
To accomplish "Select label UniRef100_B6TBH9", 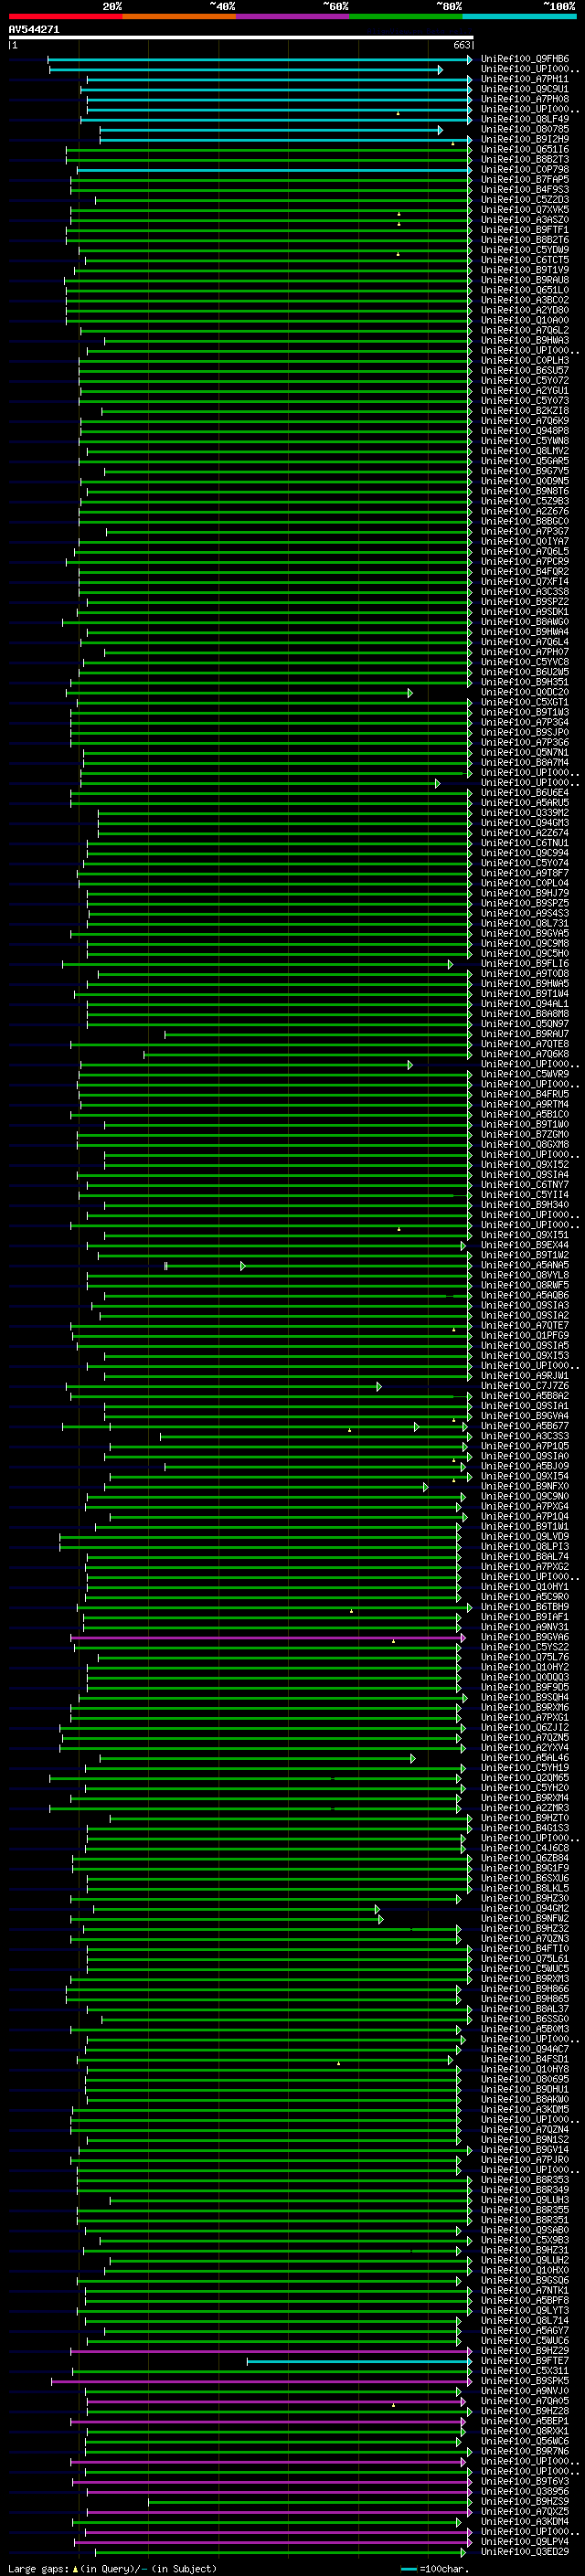I will click(x=525, y=1607).
